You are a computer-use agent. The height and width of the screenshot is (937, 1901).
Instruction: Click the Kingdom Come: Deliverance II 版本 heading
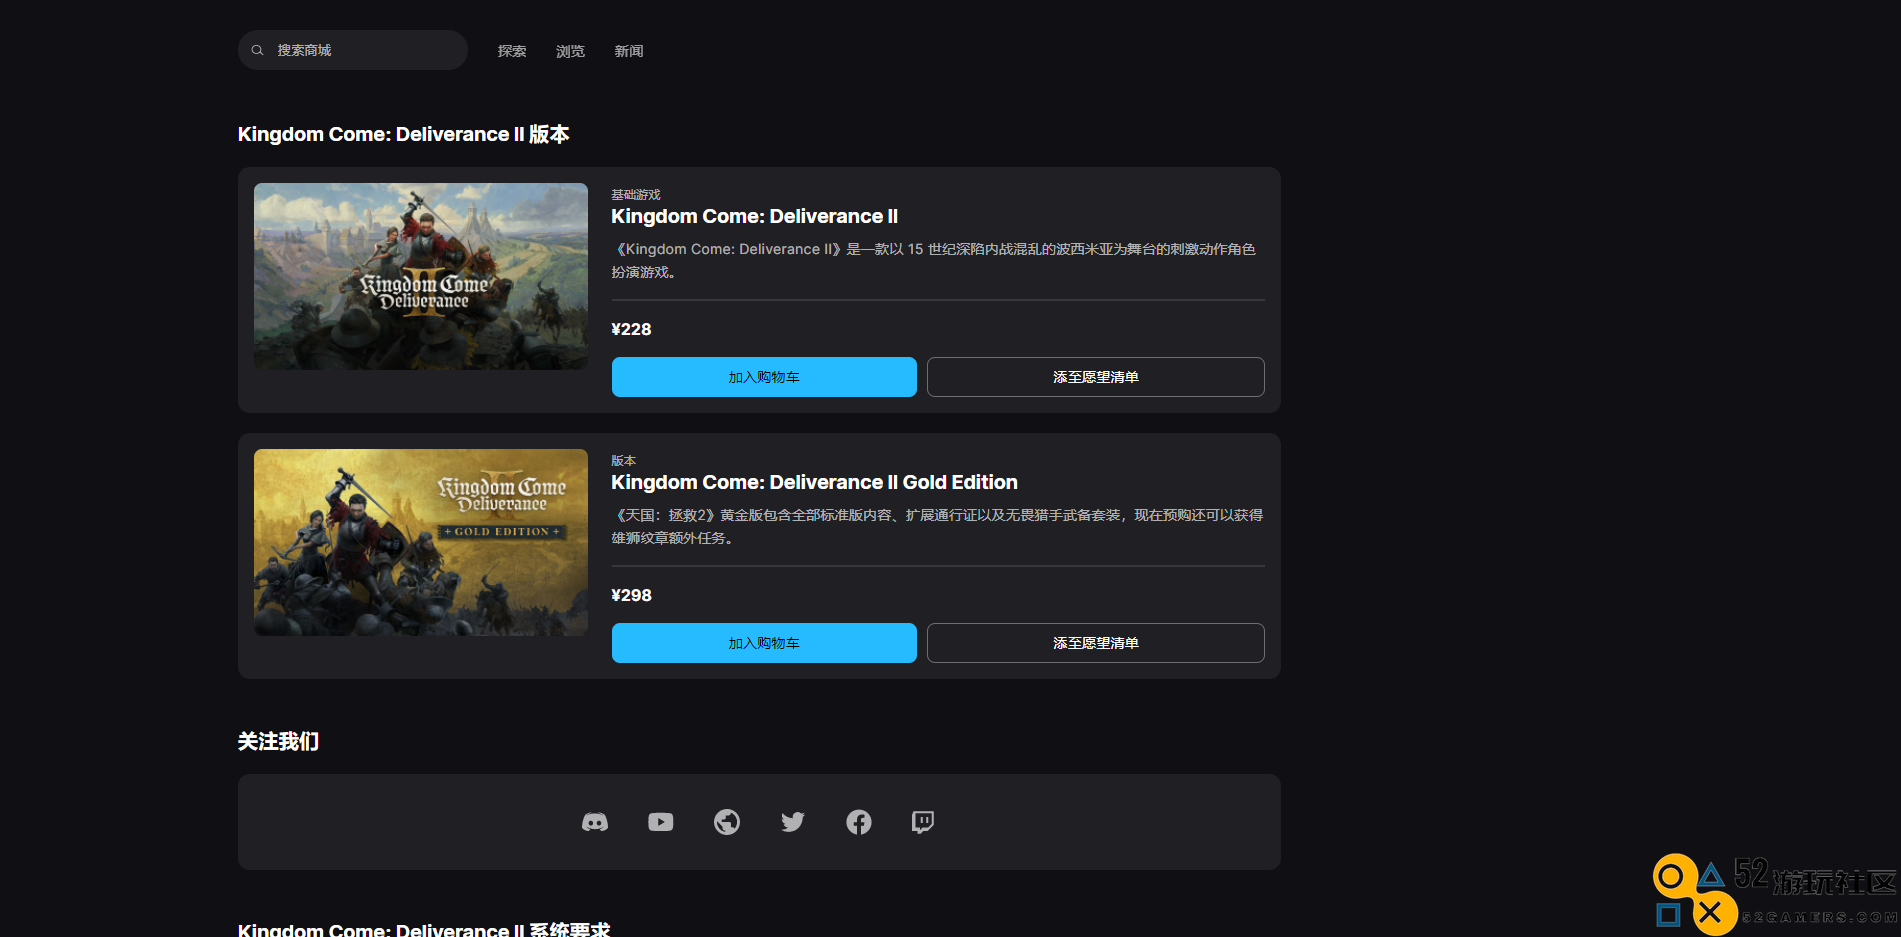(404, 134)
